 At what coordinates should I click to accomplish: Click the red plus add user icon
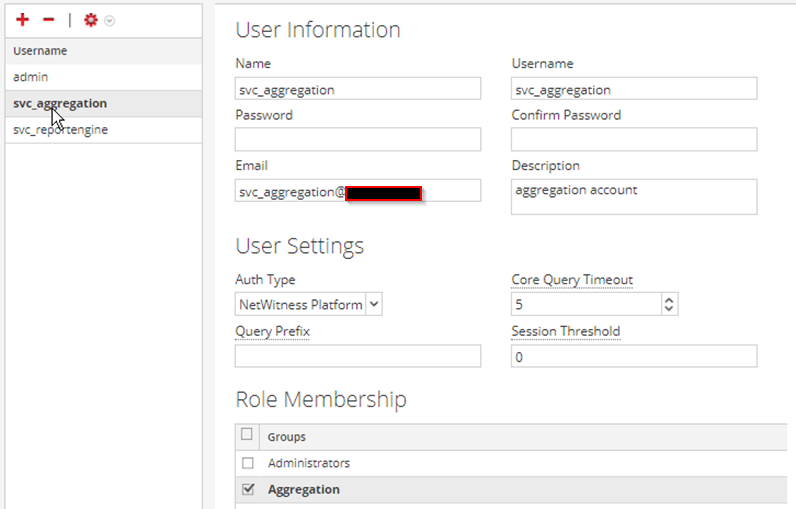(22, 20)
